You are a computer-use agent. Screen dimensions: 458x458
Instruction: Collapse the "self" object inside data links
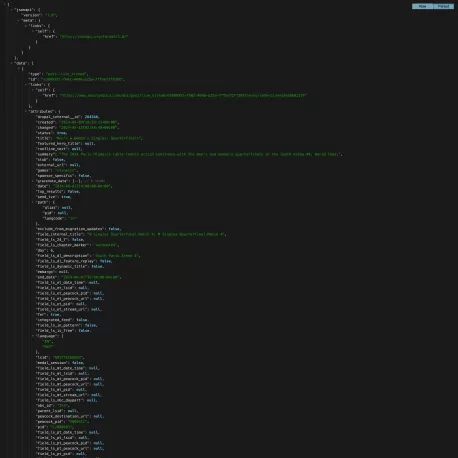pos(33,90)
